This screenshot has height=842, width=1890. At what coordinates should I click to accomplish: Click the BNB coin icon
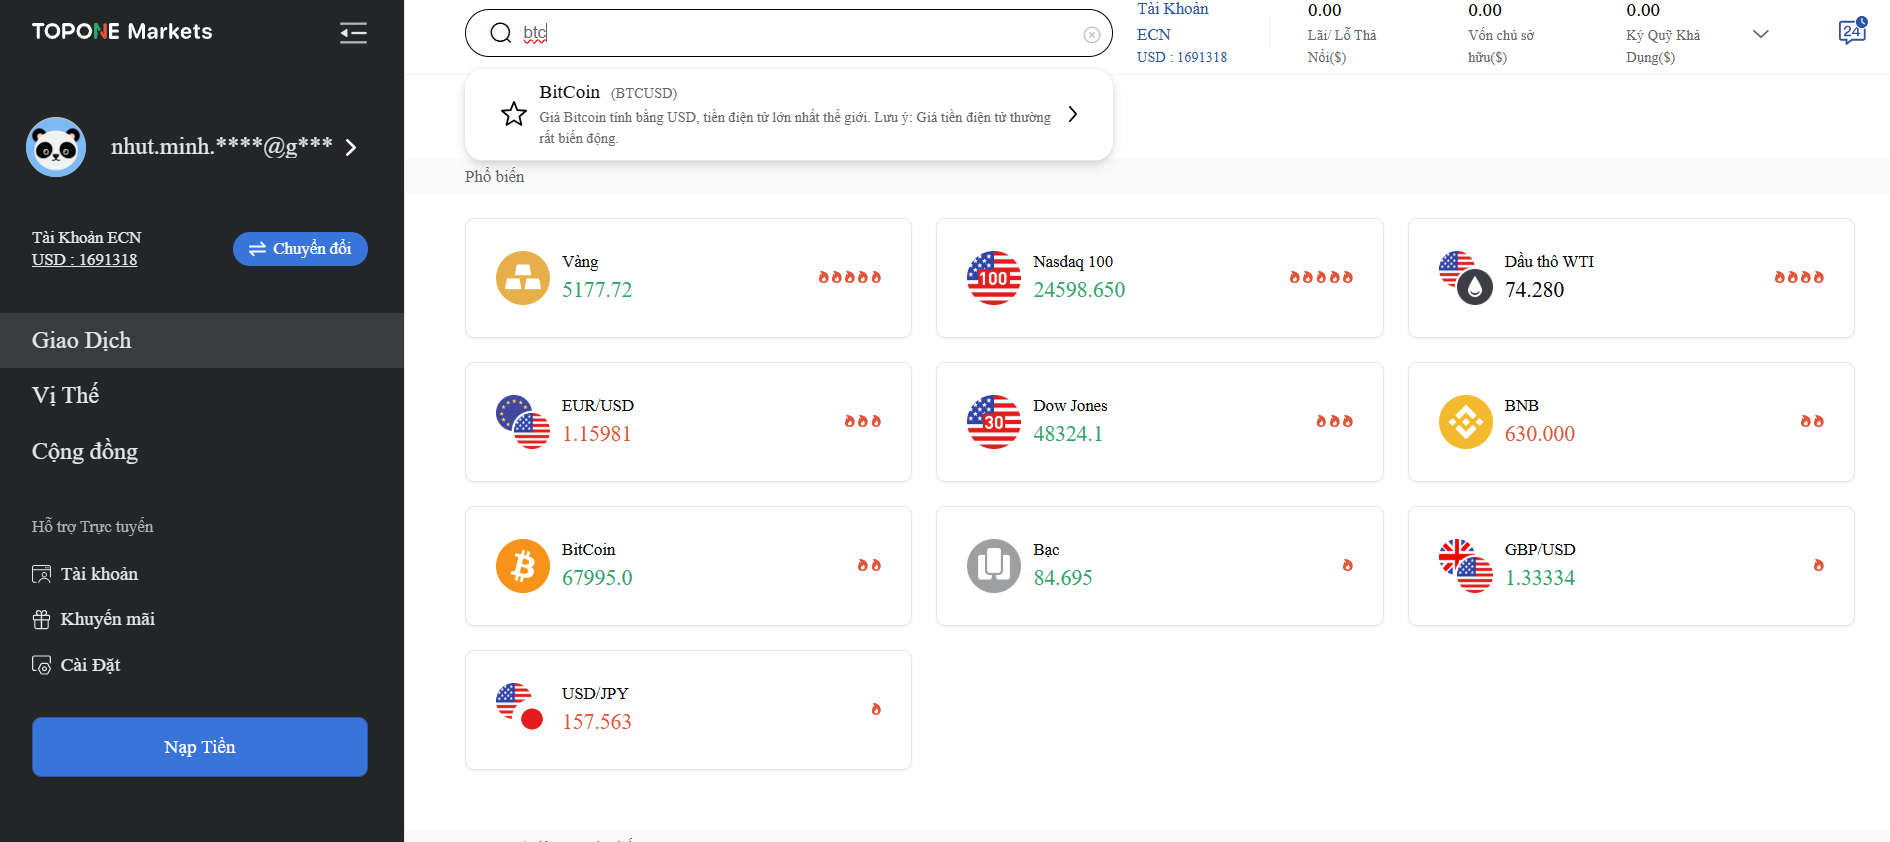pos(1465,422)
